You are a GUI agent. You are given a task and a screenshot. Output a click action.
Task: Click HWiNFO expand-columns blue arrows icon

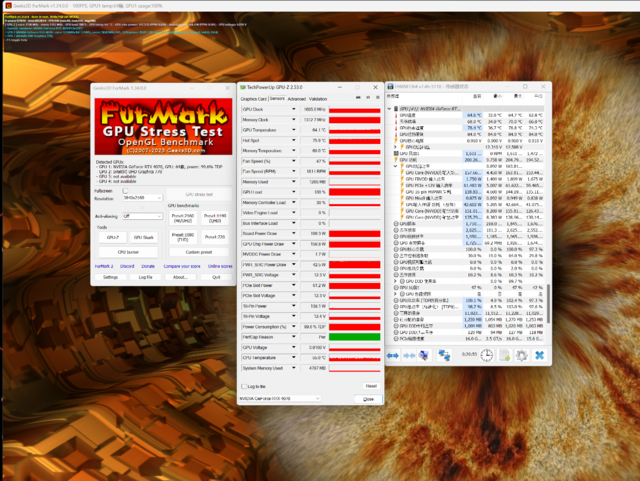pos(393,356)
